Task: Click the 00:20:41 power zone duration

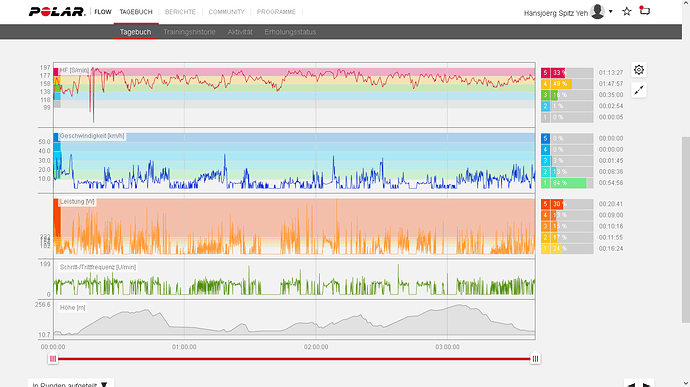Action: tap(611, 204)
